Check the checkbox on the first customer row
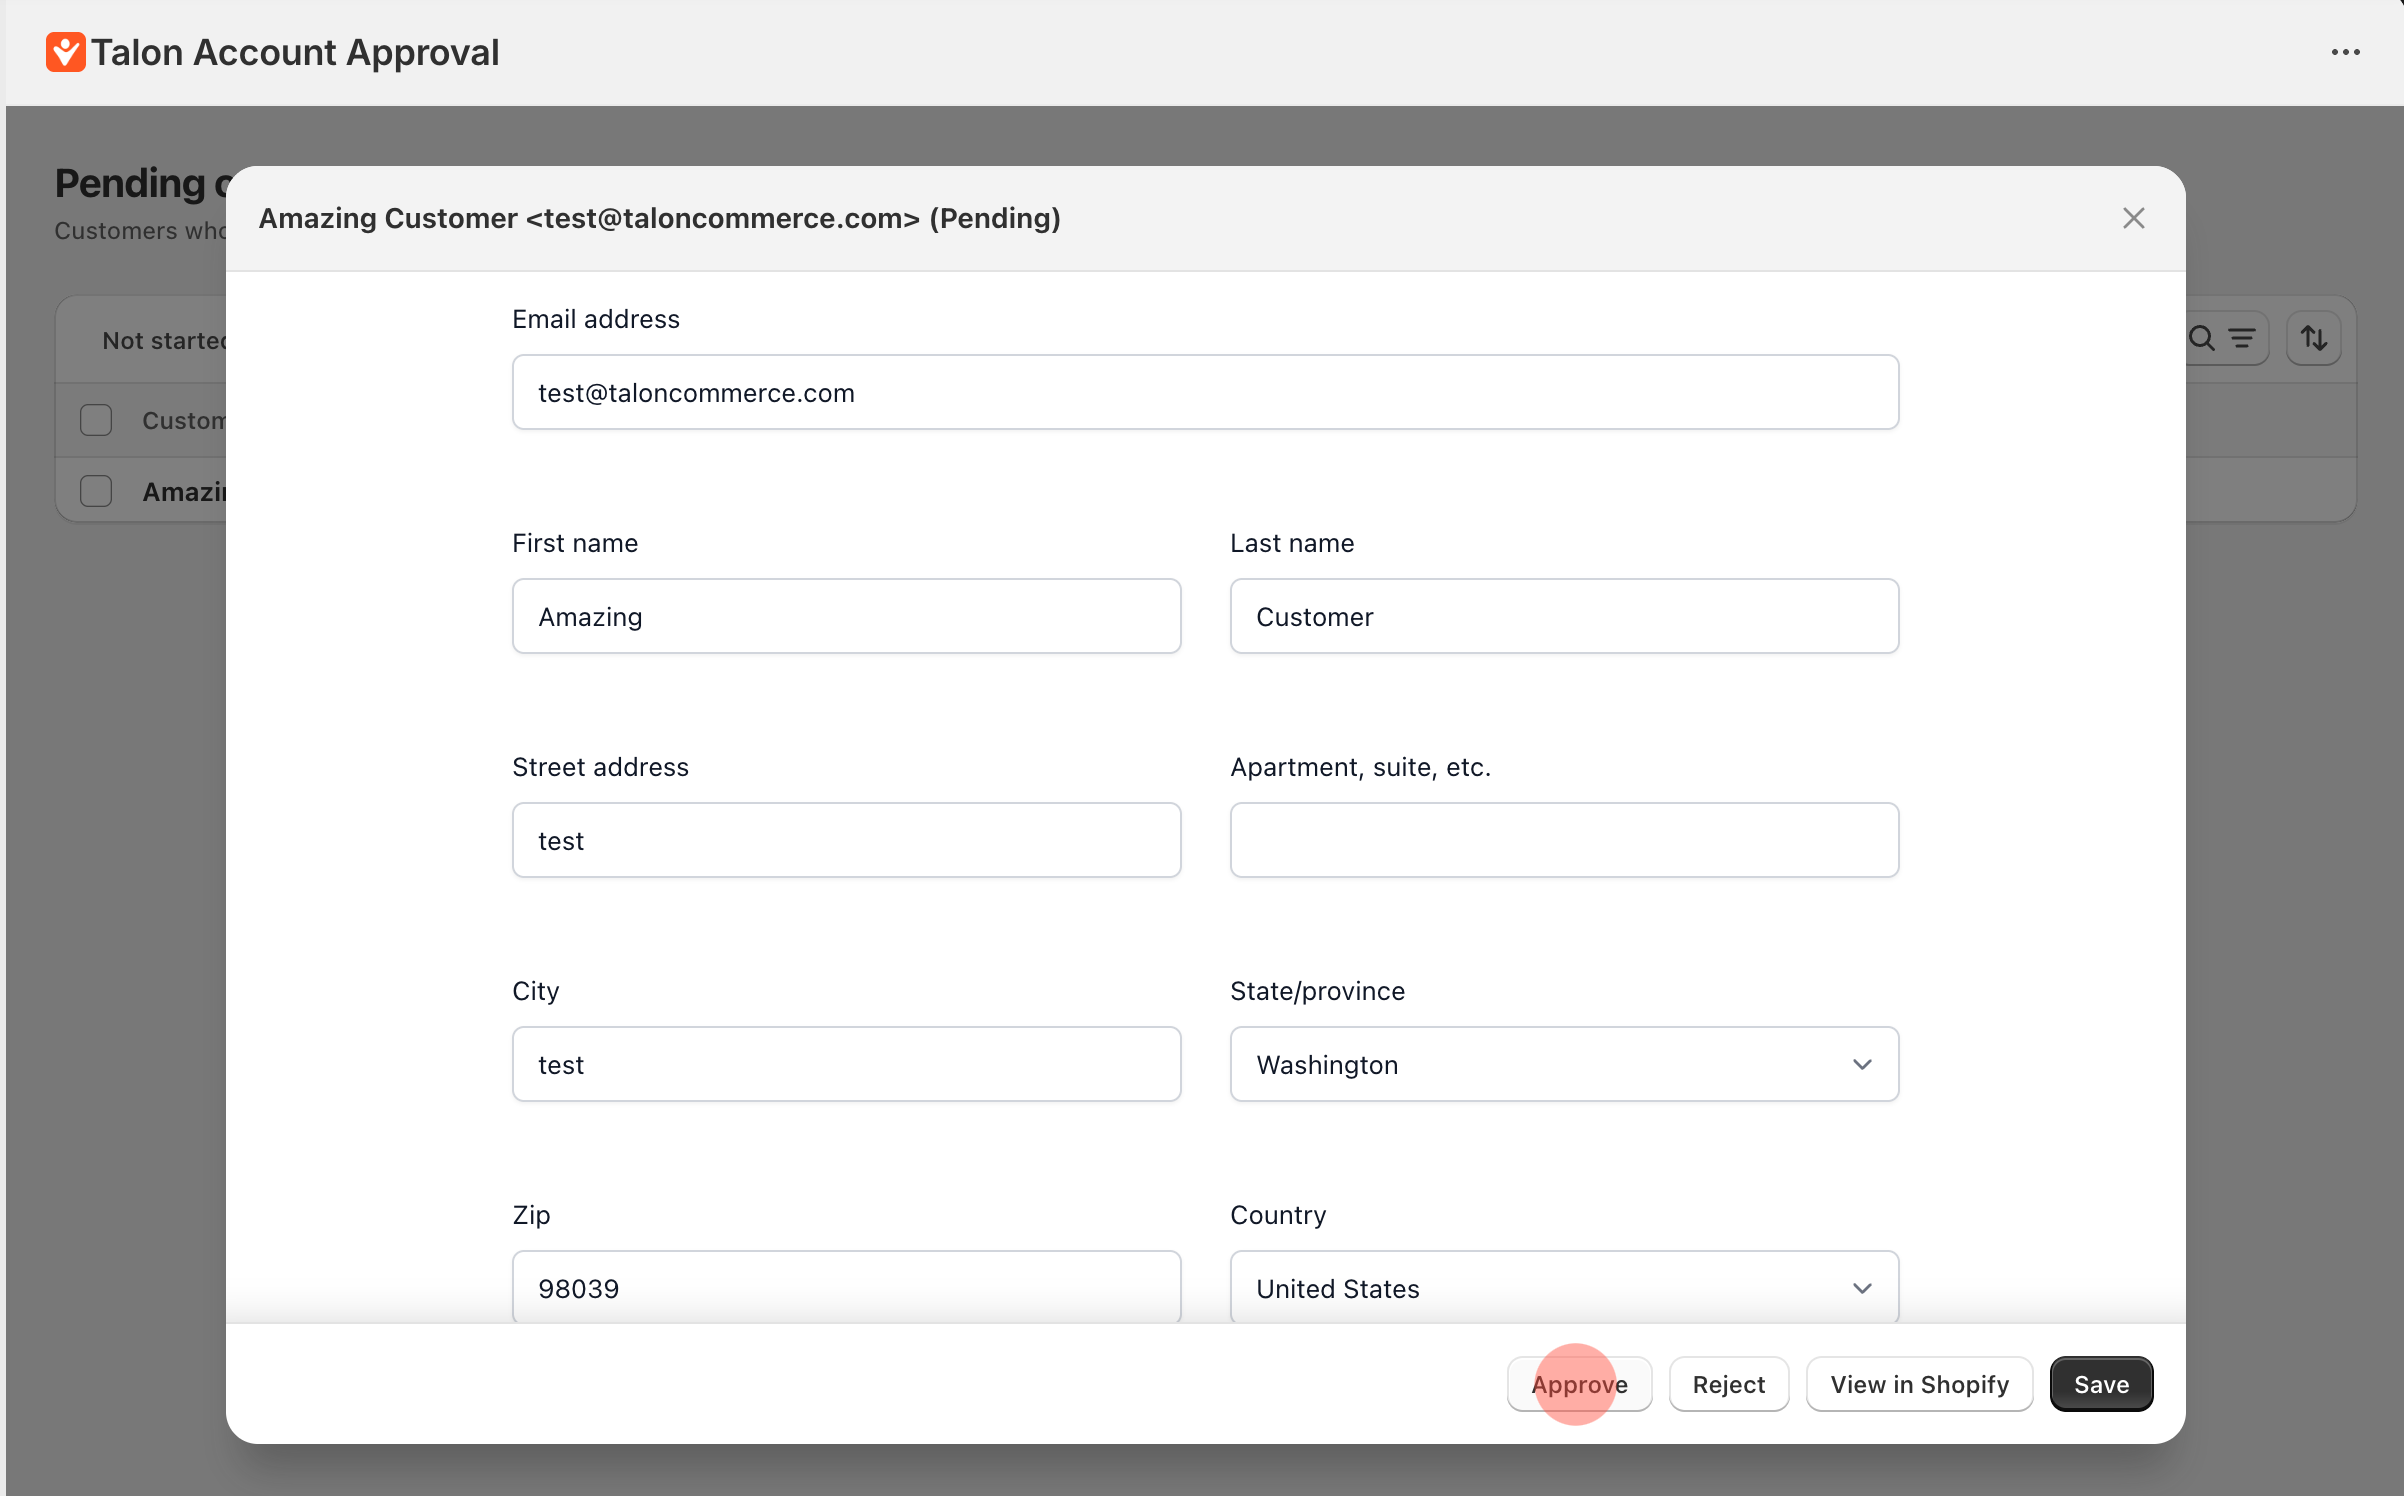This screenshot has height=1496, width=2404. point(96,420)
